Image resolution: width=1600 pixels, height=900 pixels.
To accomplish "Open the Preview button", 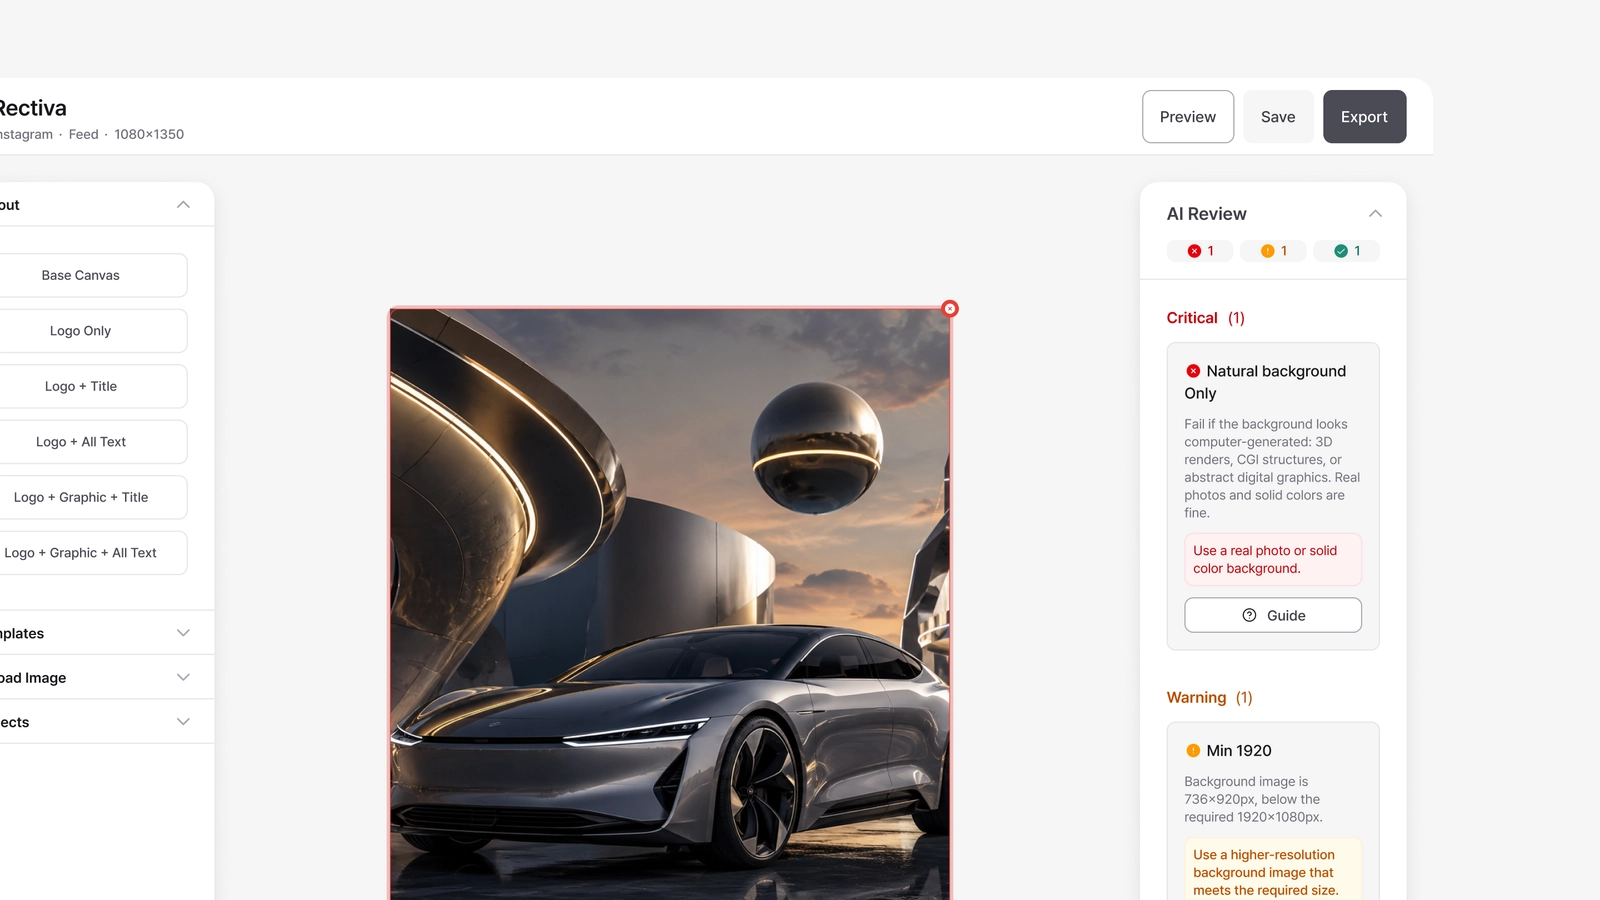I will pyautogui.click(x=1188, y=117).
